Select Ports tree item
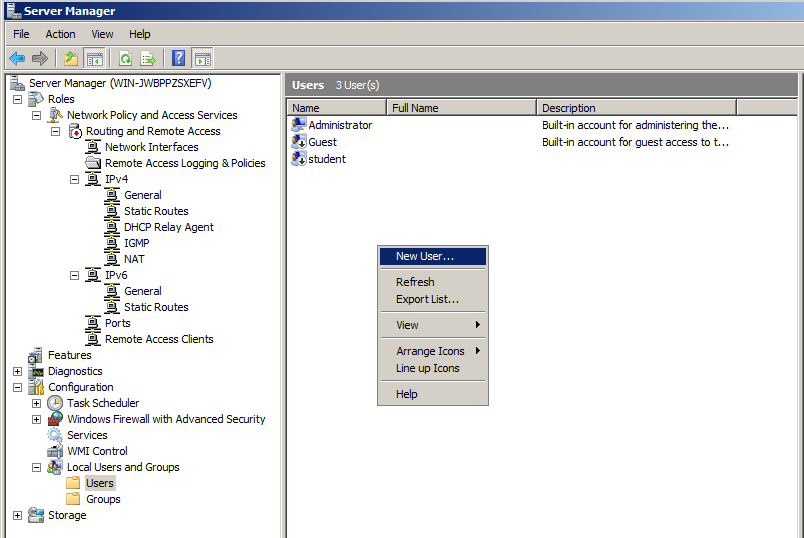Screen dimensions: 804x538 pos(117,323)
